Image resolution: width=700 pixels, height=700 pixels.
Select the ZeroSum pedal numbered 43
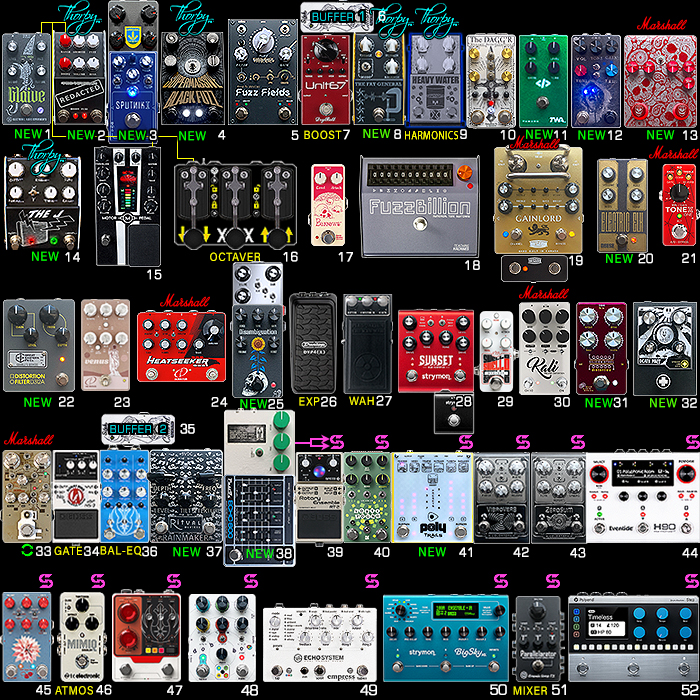coord(558,497)
